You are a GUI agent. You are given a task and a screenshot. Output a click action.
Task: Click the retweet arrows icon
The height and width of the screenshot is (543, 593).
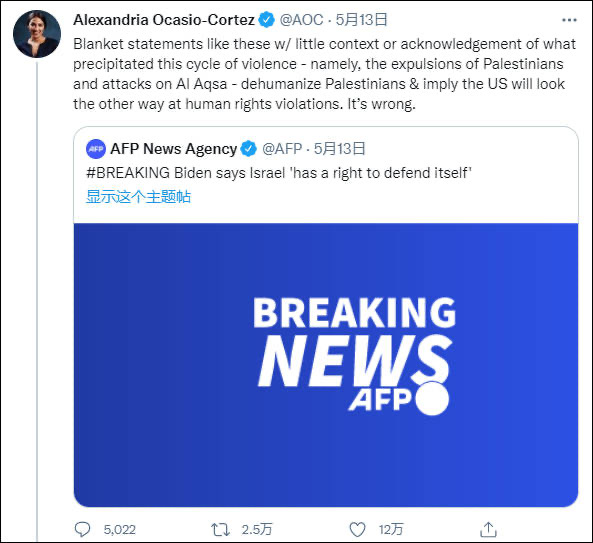point(220,529)
